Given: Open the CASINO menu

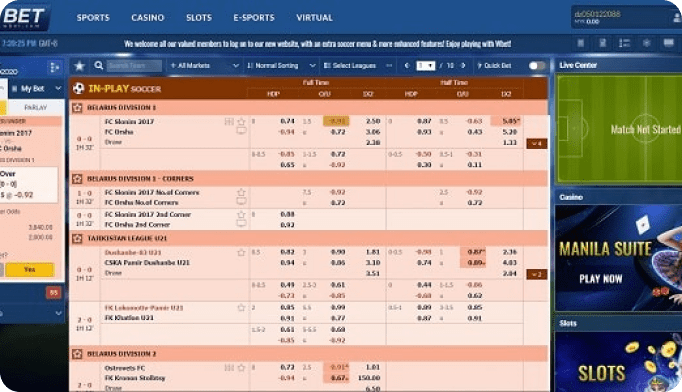Looking at the screenshot, I should [x=148, y=18].
